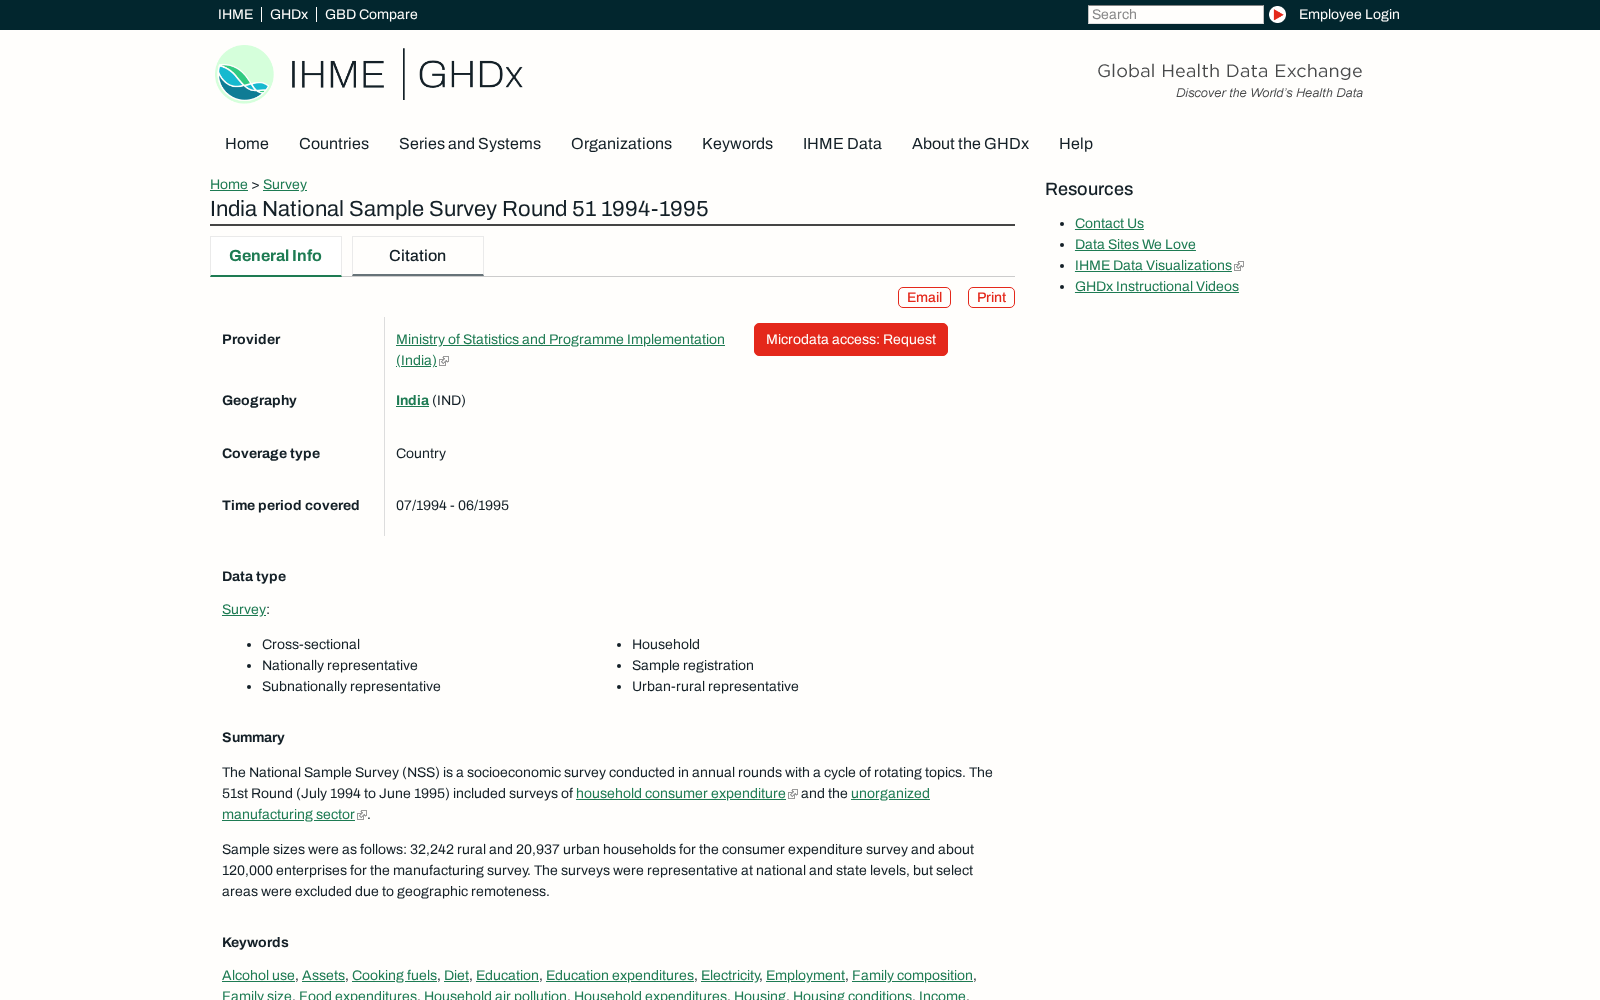This screenshot has height=1000, width=1600.
Task: Open Ministry of Statistics and Programme Implementation link
Action: [560, 340]
